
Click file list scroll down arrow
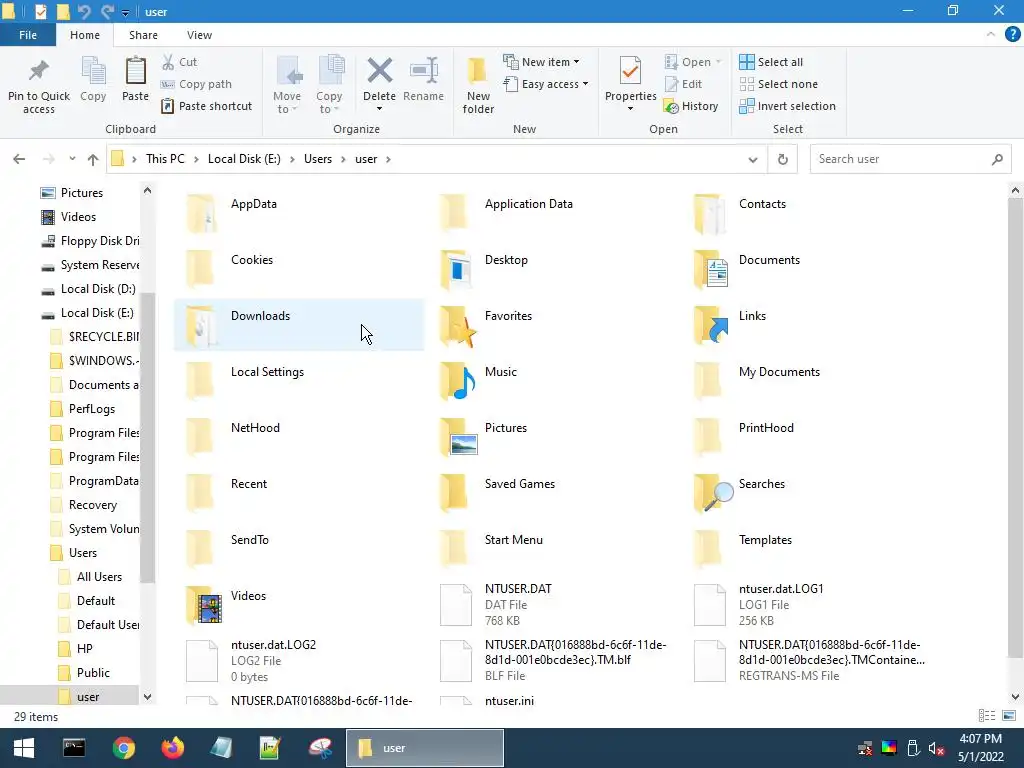click(x=1015, y=697)
